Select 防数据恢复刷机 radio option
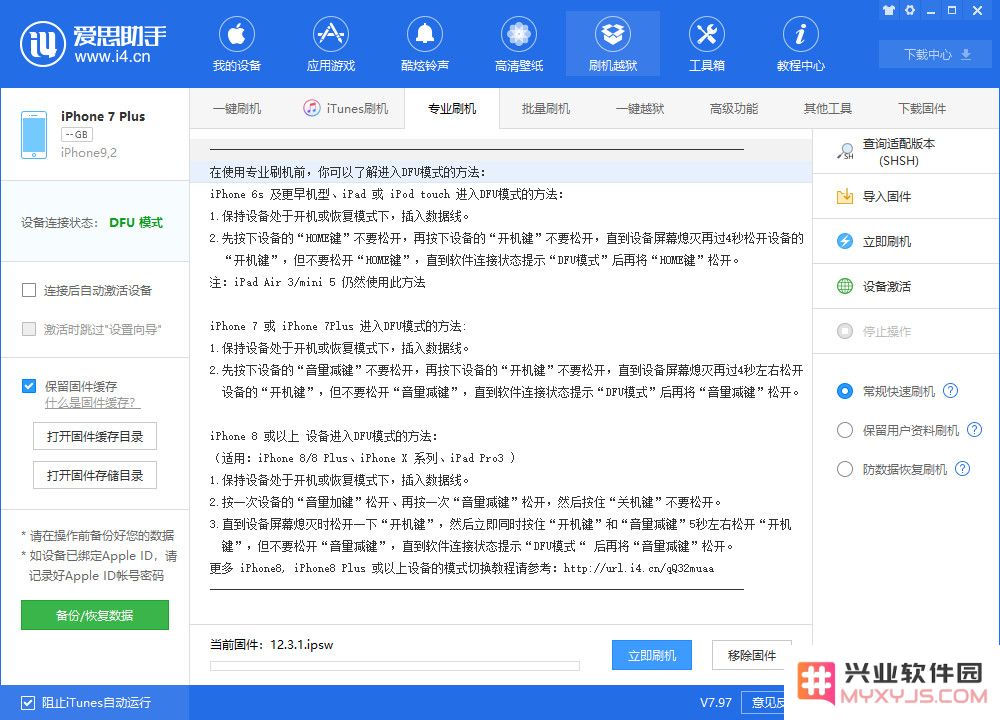1000x720 pixels. click(x=845, y=469)
